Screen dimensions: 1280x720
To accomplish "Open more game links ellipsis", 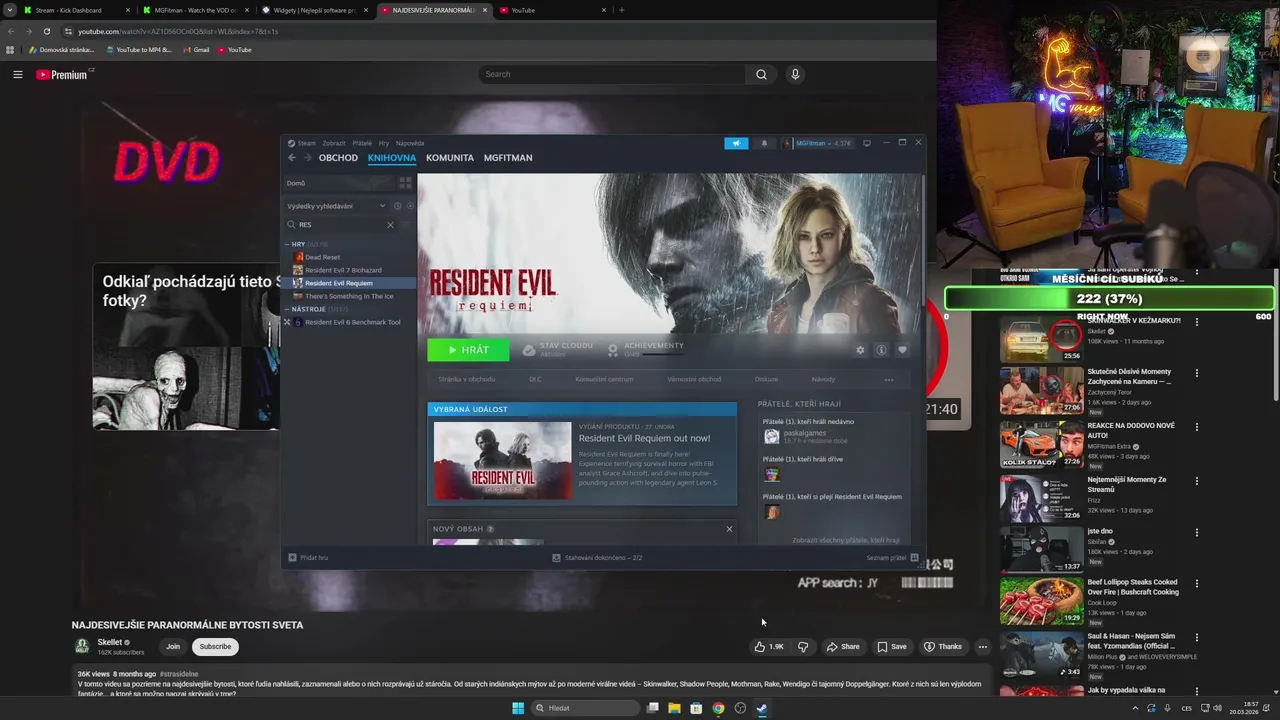I will 888,380.
